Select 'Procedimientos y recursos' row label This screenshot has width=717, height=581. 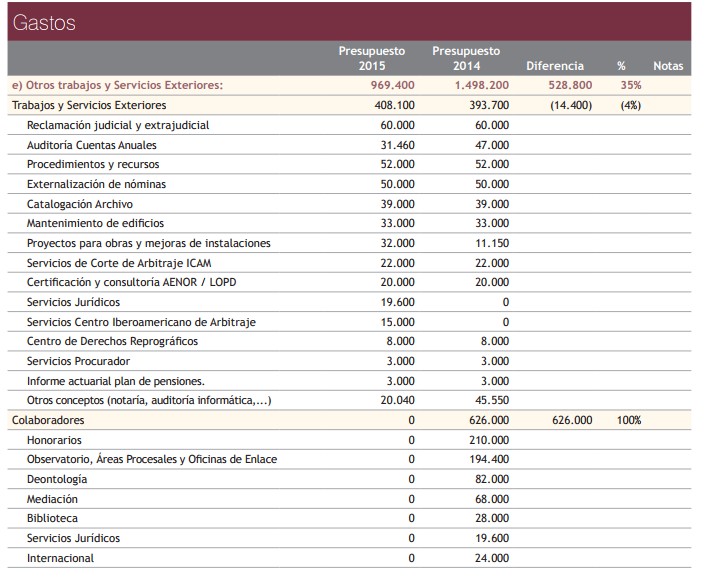click(93, 164)
